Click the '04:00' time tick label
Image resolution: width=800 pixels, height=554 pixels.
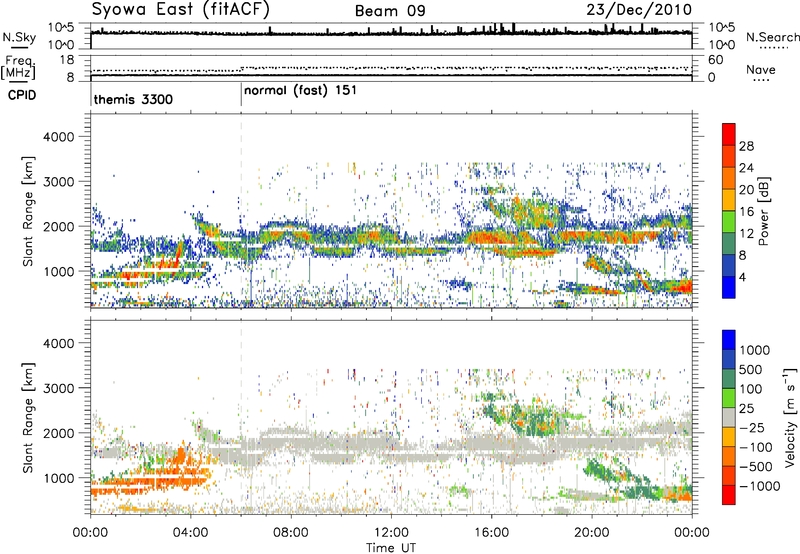point(190,533)
